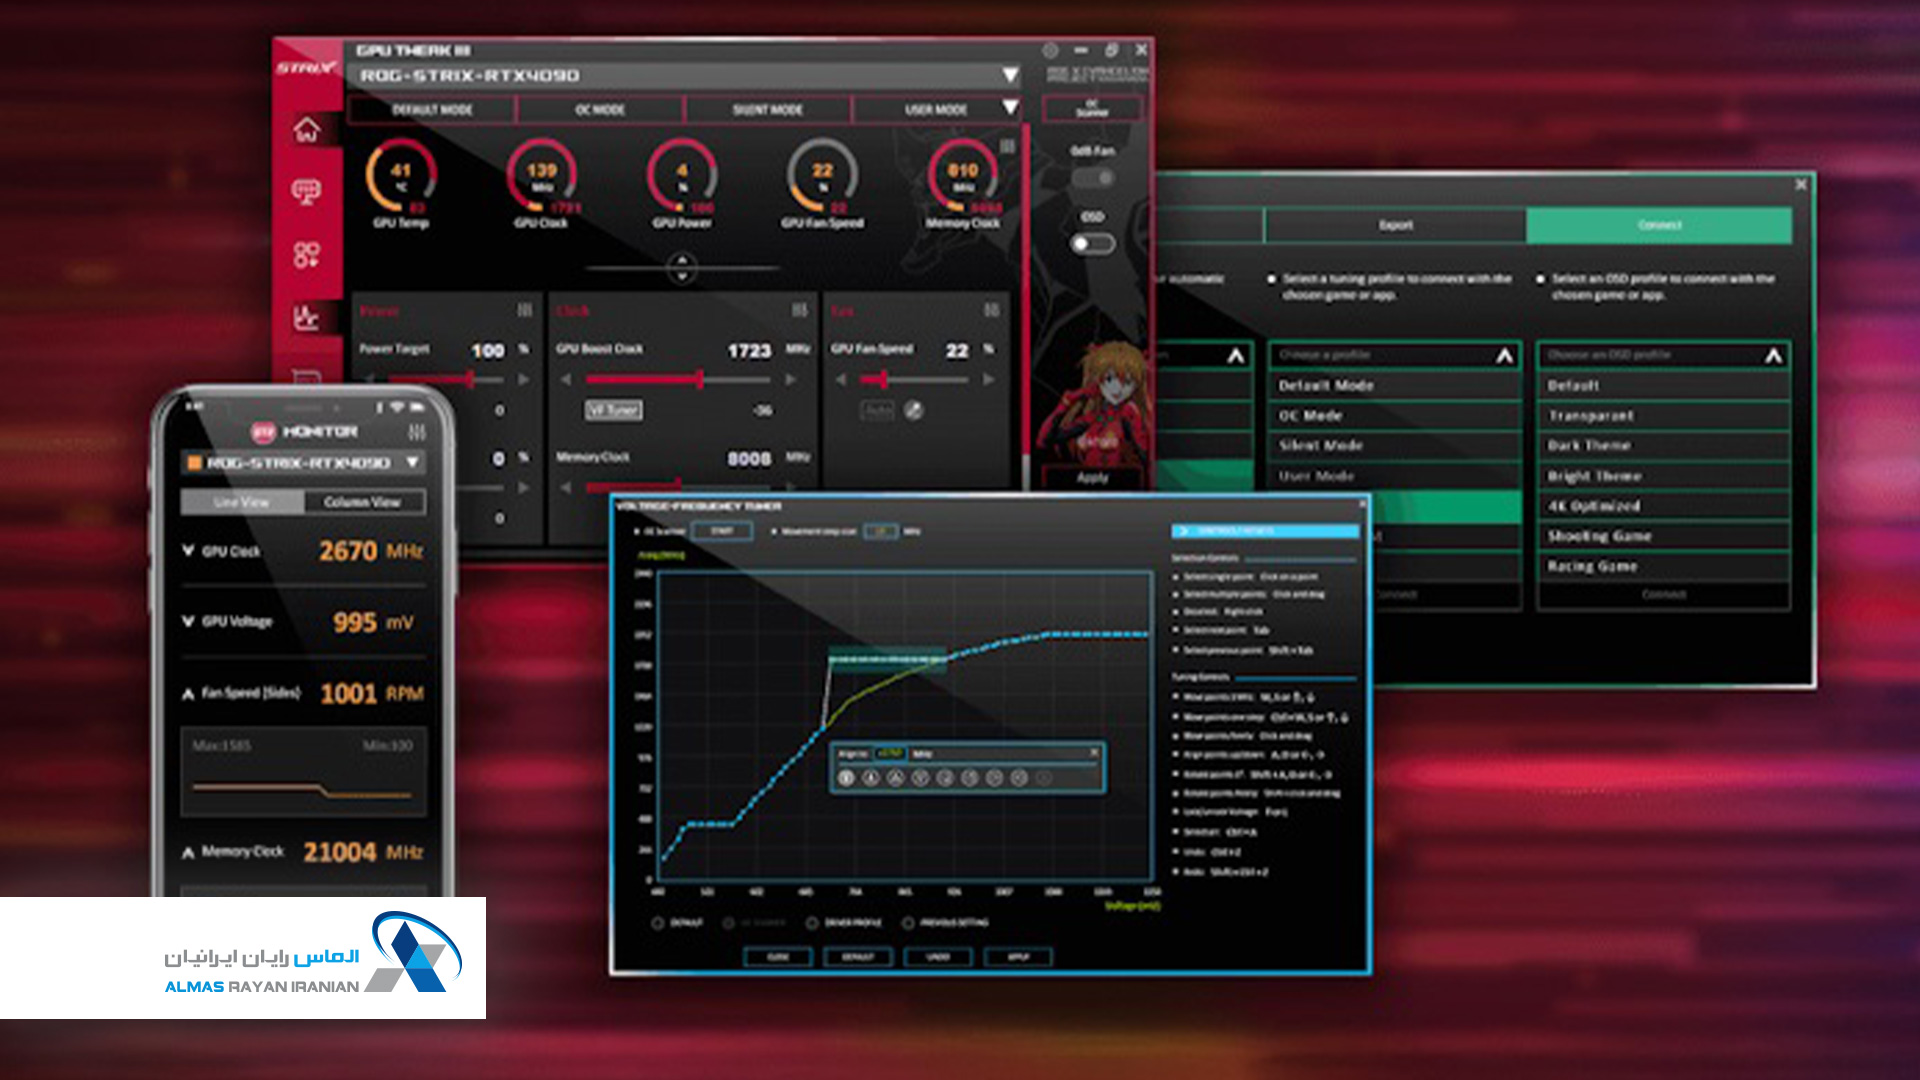Click the first align icon in VF tuner popup
This screenshot has width=1920, height=1080.
[846, 778]
